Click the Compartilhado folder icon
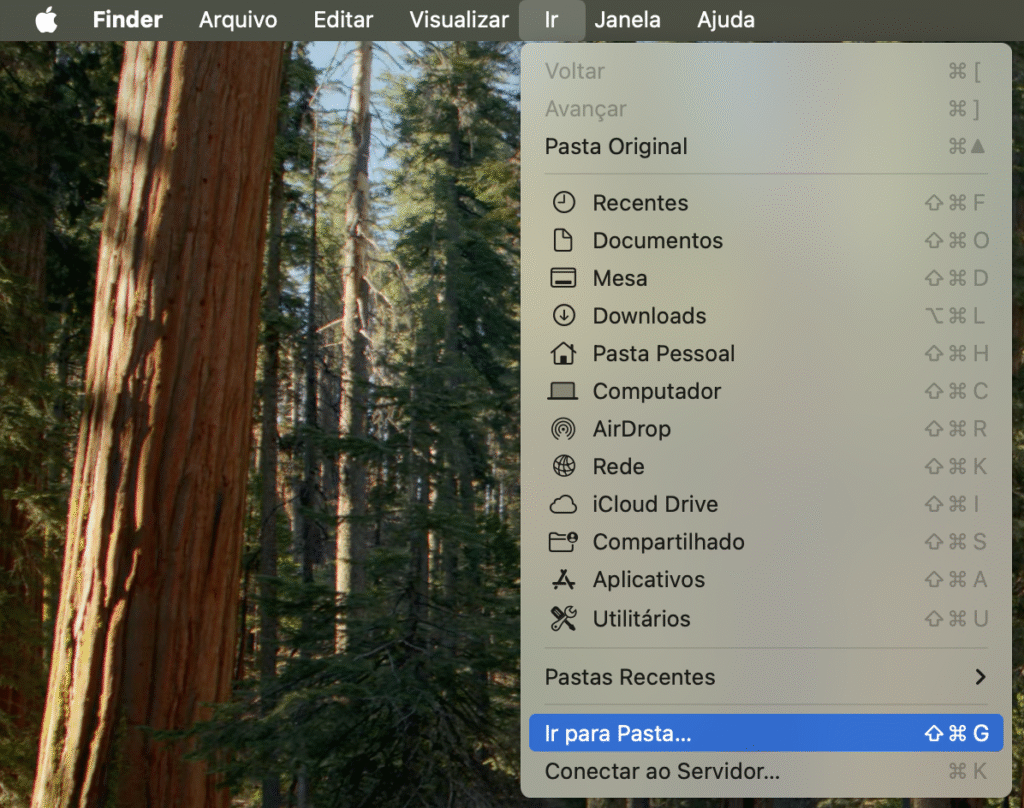This screenshot has width=1024, height=808. [563, 541]
